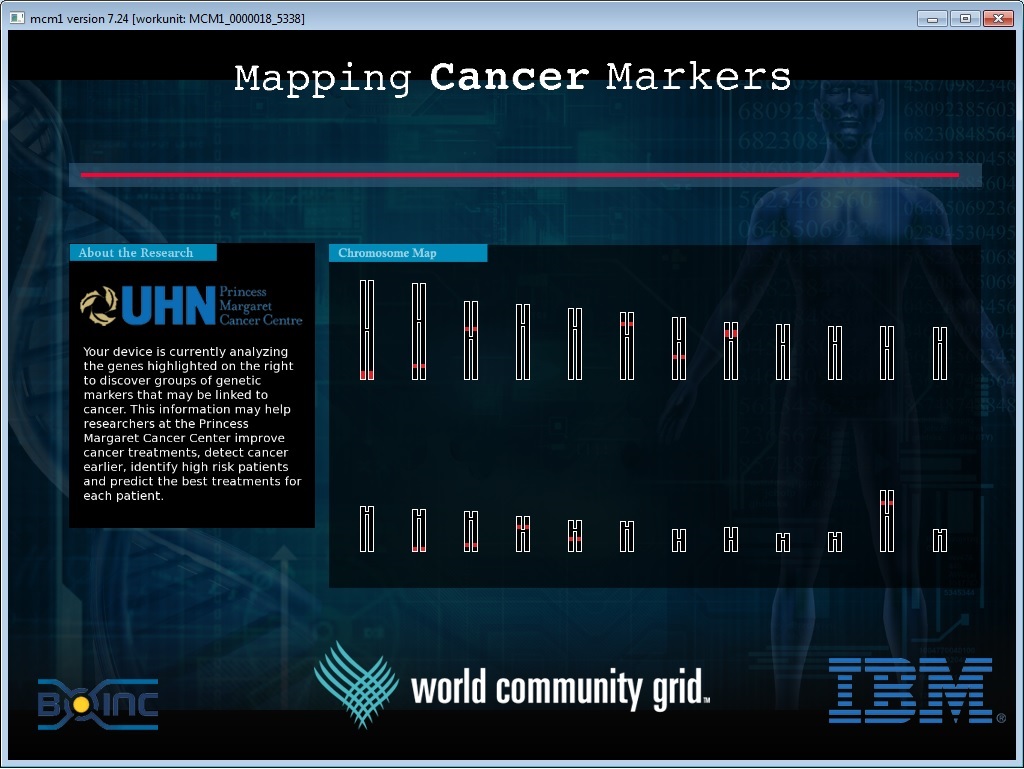Select the tenth chromosome in the bottom row

click(835, 542)
